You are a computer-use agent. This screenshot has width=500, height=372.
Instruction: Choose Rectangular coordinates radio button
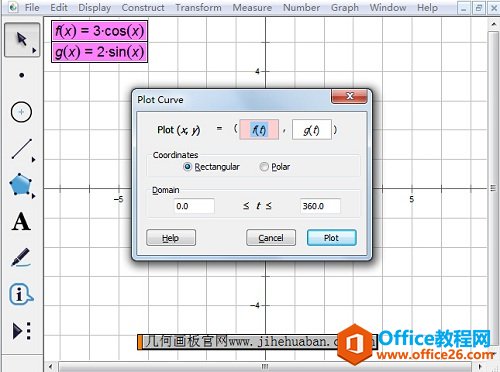click(188, 167)
